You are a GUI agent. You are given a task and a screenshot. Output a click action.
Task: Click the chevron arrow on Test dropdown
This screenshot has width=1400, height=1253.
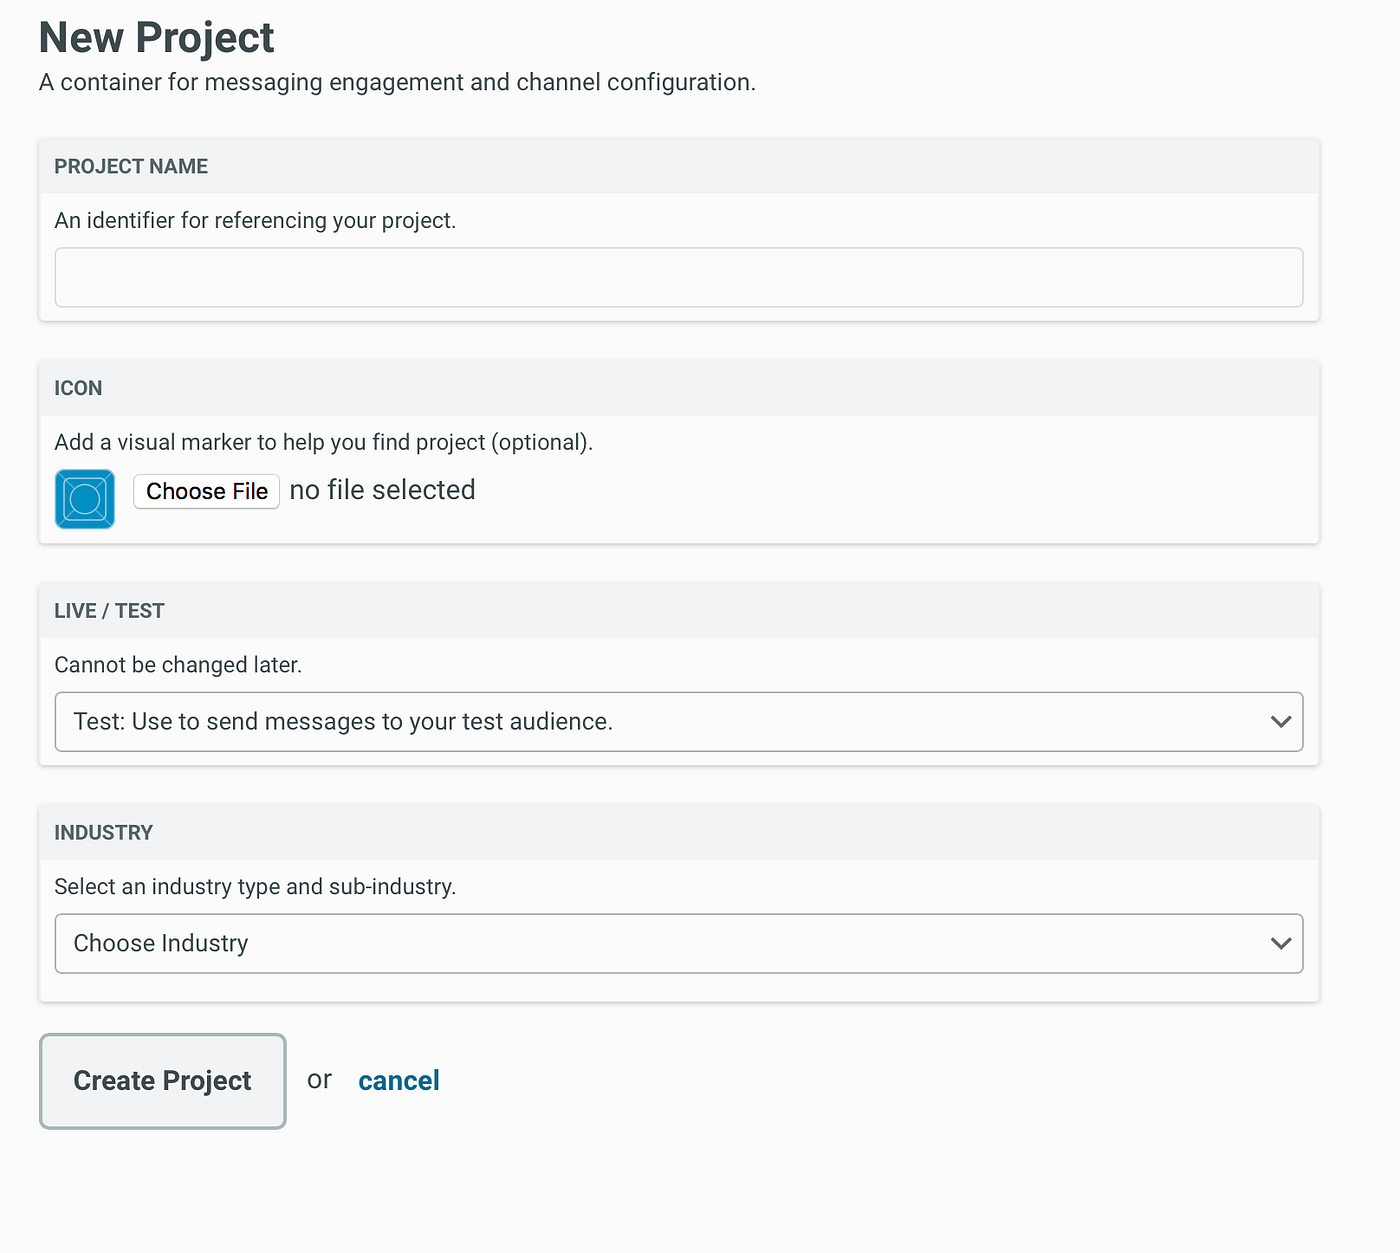coord(1280,721)
